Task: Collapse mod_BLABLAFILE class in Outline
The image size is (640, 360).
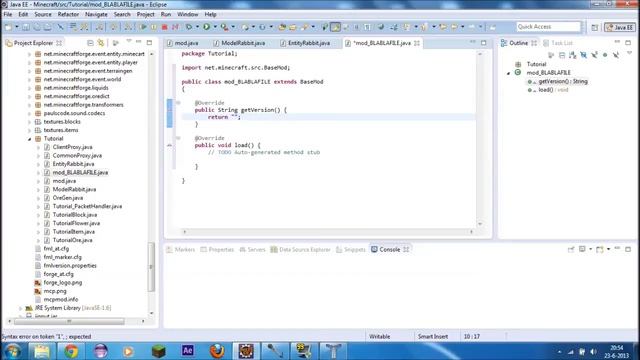Action: 509,73
